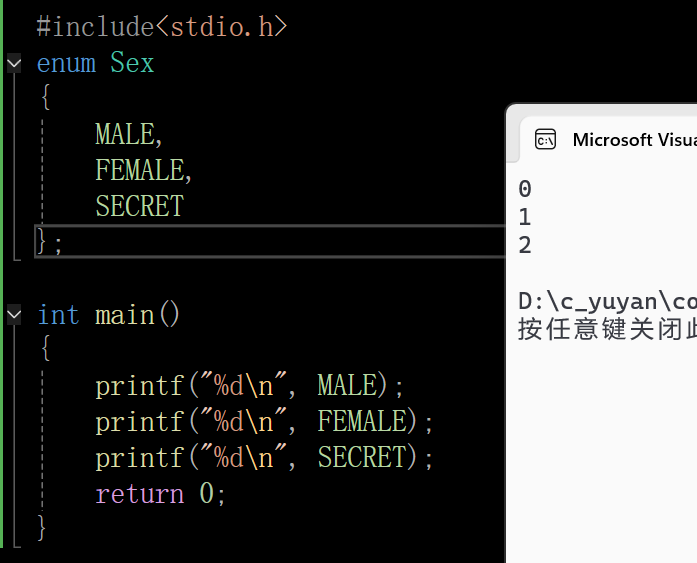Click the SECRET enumerator in the enum

click(x=140, y=206)
